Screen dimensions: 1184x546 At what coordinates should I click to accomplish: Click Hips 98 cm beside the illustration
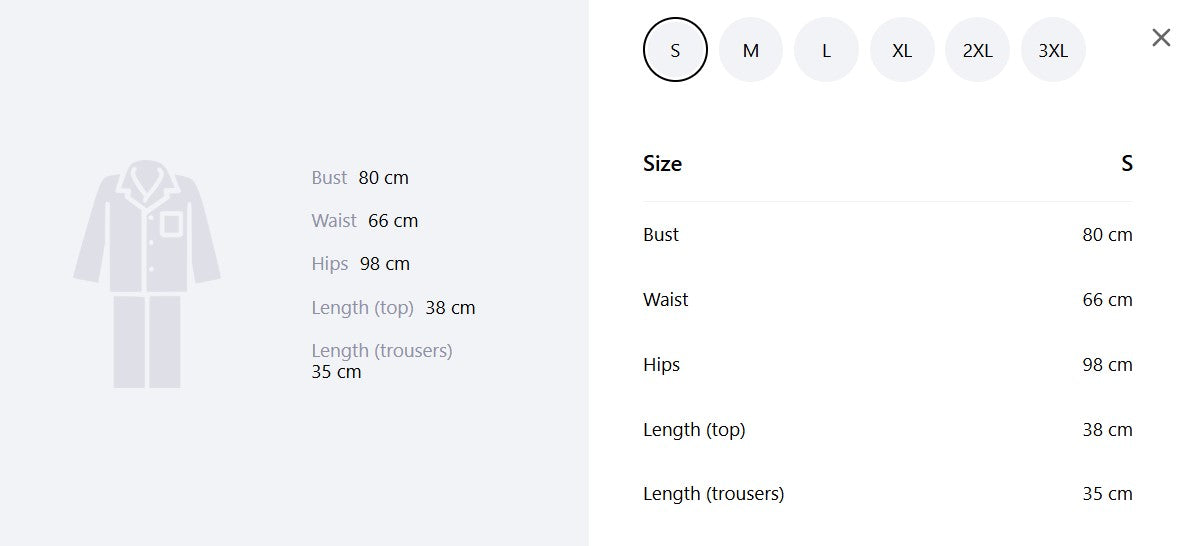pyautogui.click(x=360, y=264)
